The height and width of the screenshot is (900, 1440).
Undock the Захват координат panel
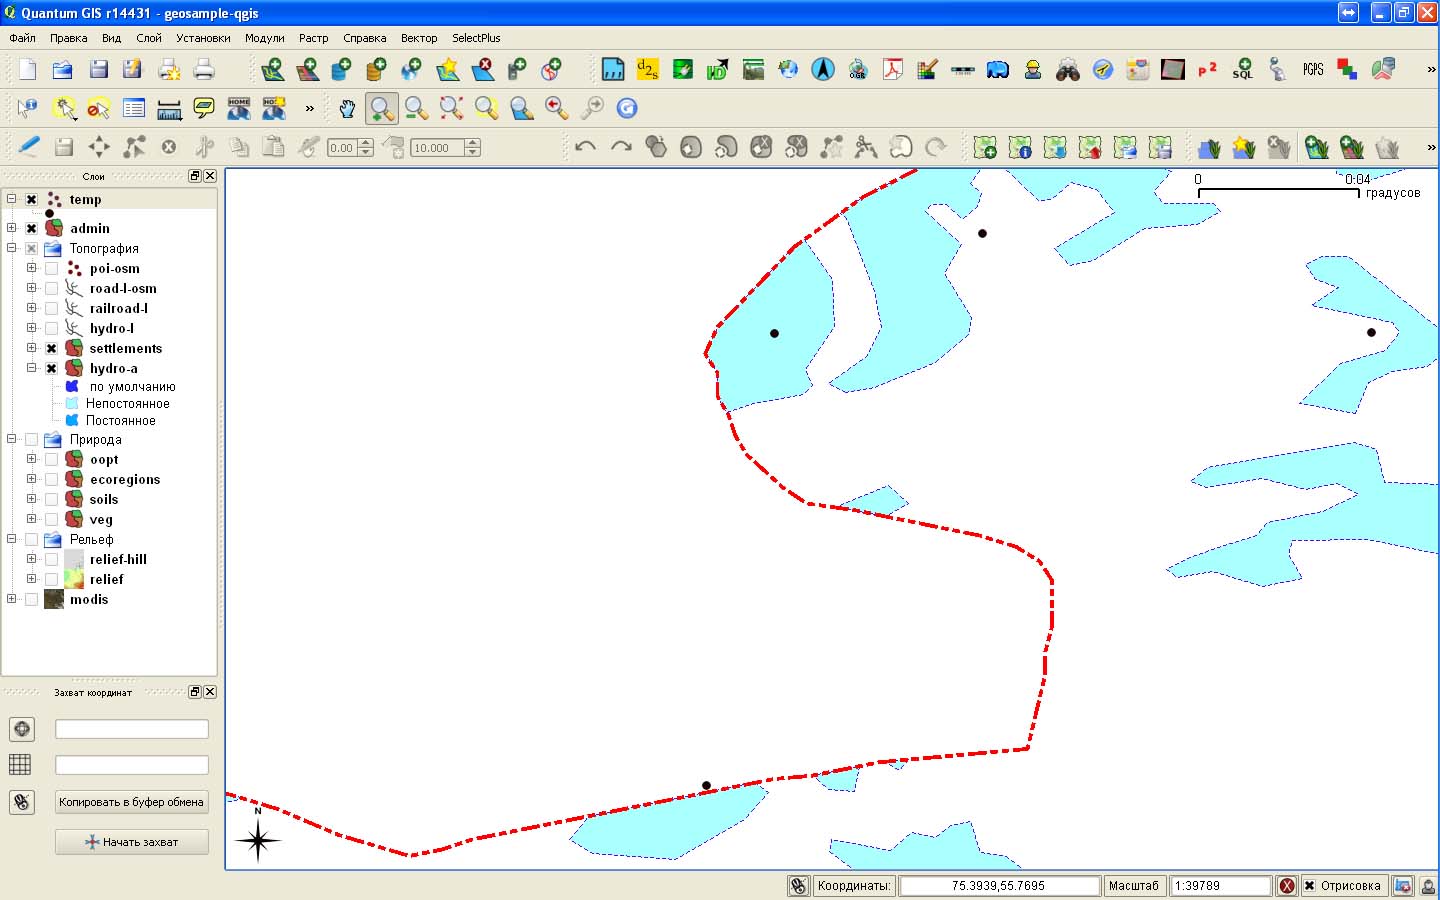click(195, 692)
